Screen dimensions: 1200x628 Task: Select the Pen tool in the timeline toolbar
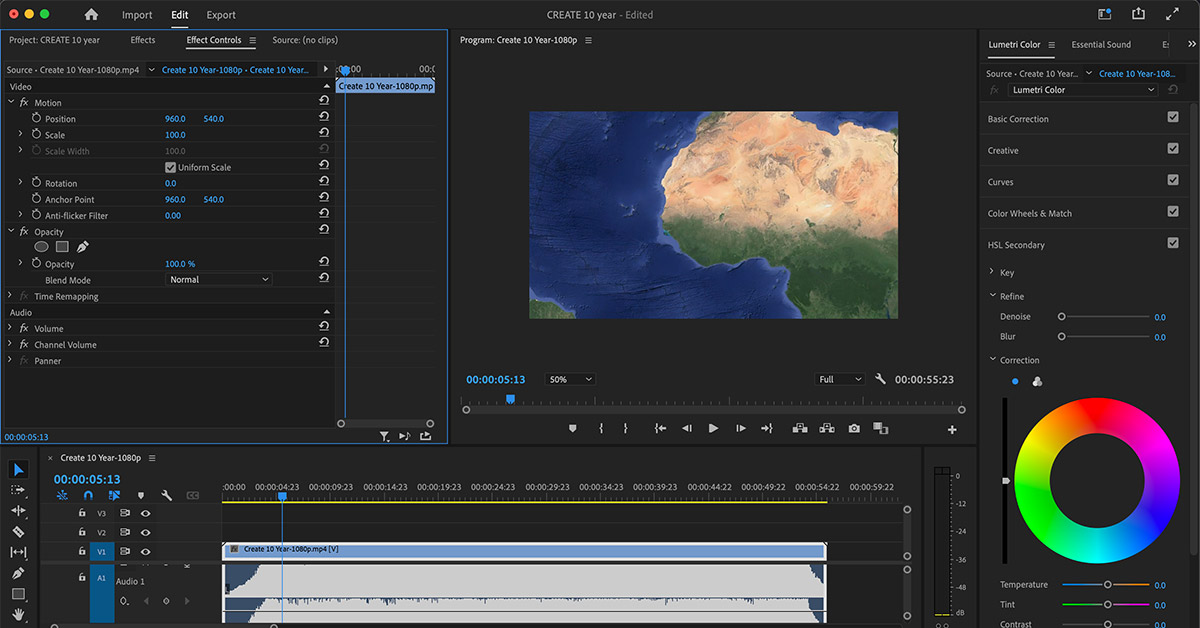pos(17,572)
